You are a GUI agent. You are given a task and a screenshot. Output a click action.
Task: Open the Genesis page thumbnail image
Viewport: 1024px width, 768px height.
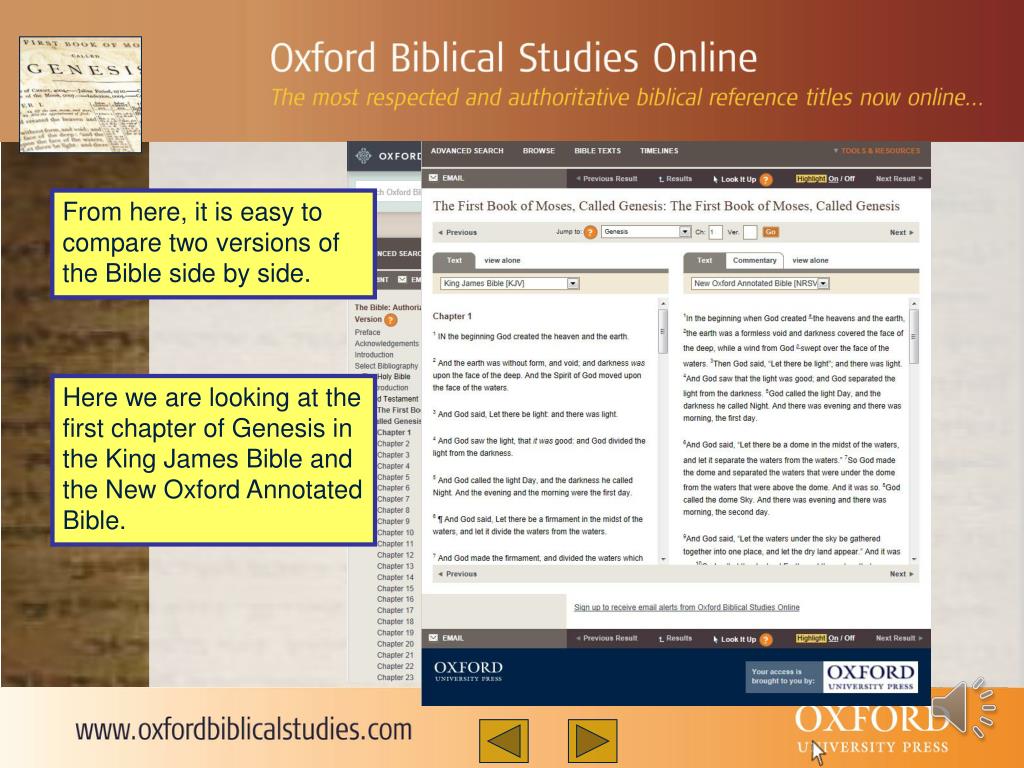click(x=80, y=95)
